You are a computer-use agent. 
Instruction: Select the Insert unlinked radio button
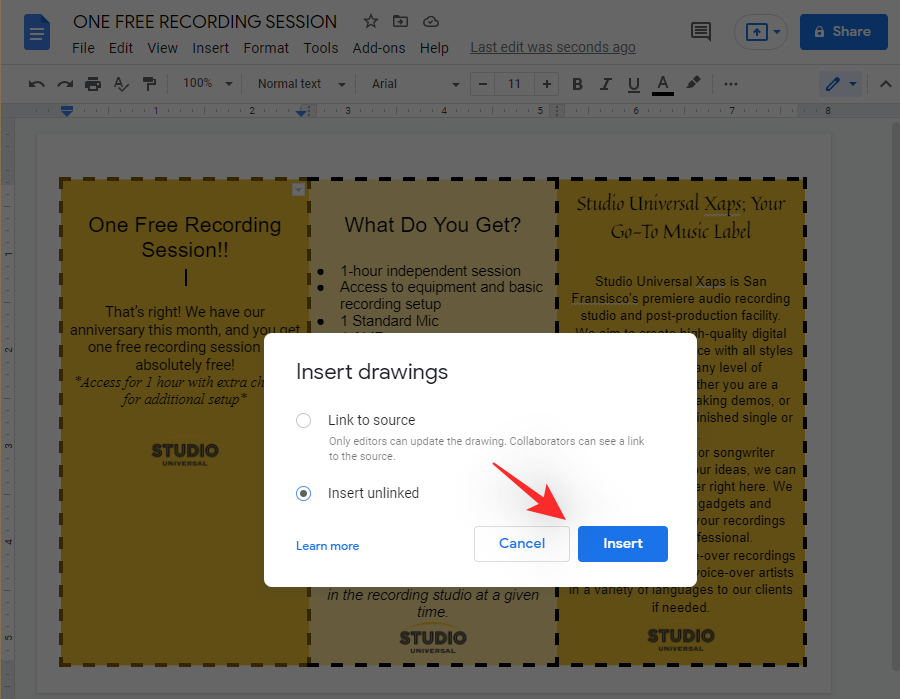pyautogui.click(x=304, y=493)
